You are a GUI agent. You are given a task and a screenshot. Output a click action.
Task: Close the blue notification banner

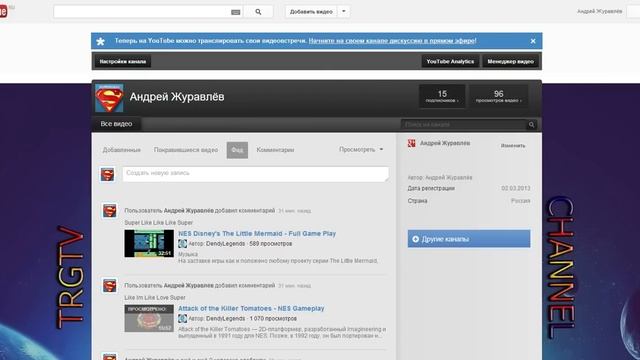[x=533, y=41]
